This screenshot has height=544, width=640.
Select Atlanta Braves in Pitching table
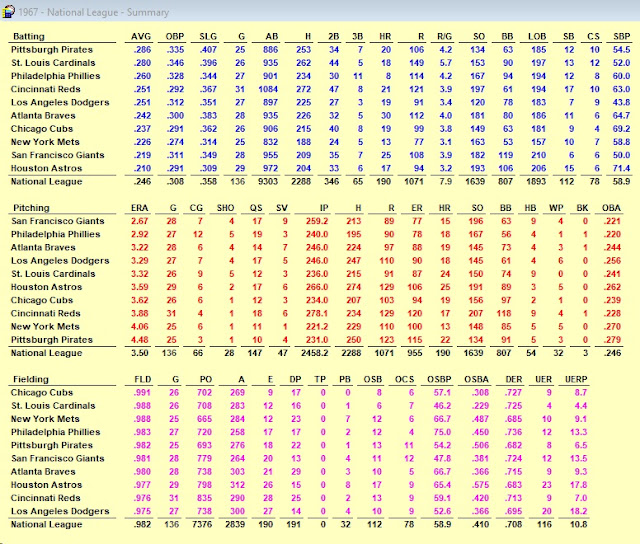pos(43,247)
